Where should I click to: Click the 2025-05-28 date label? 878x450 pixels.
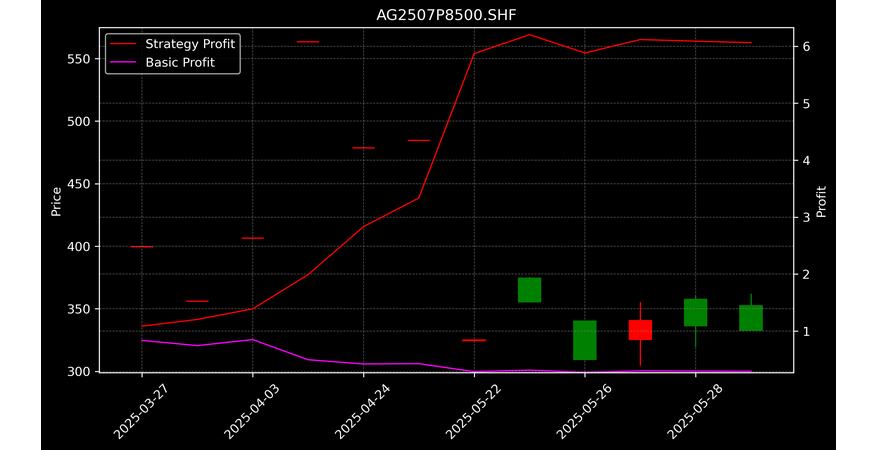(695, 411)
